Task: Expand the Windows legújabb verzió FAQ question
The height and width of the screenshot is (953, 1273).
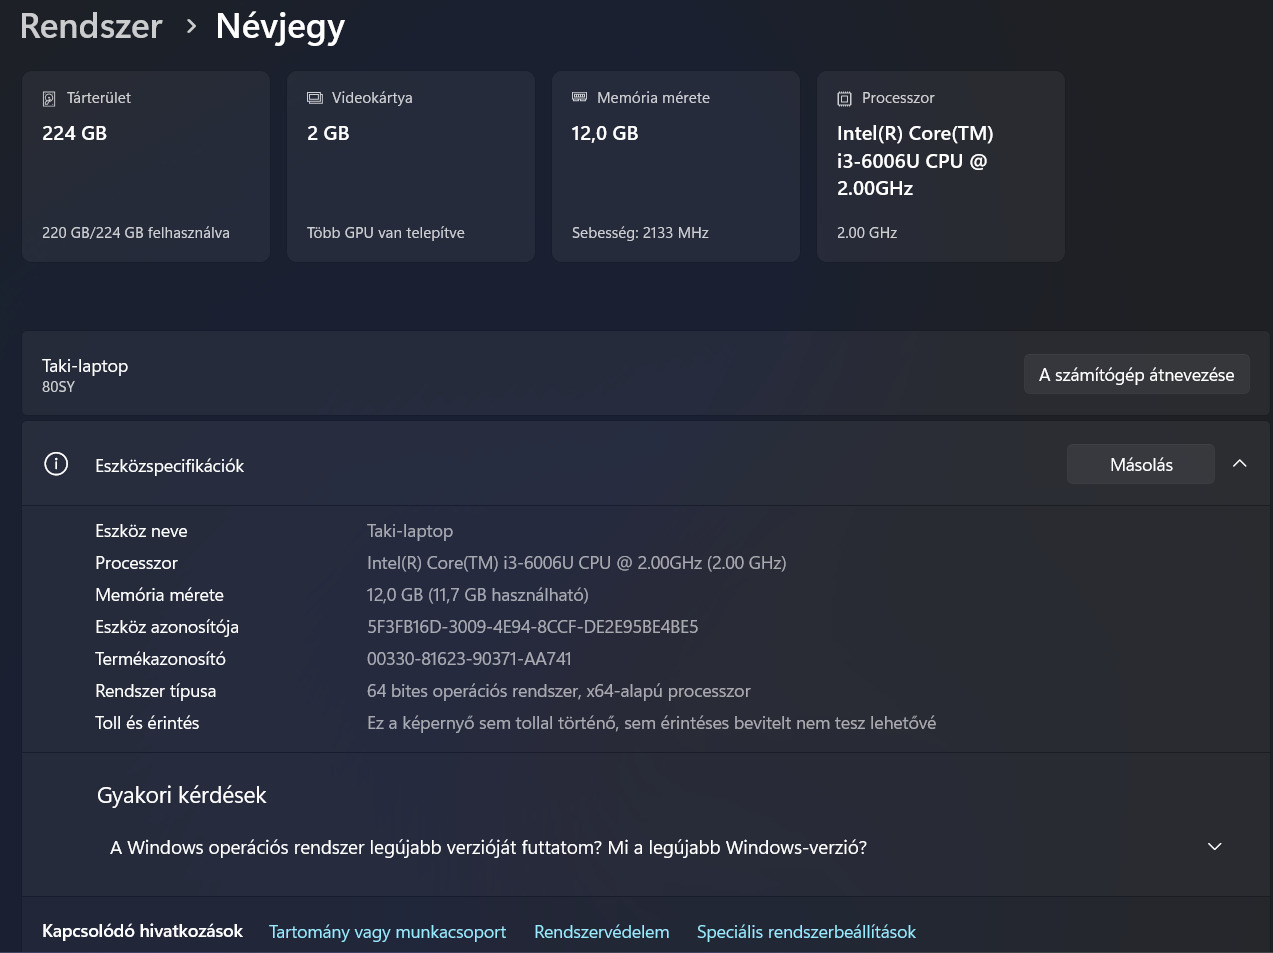Action: tap(1214, 847)
